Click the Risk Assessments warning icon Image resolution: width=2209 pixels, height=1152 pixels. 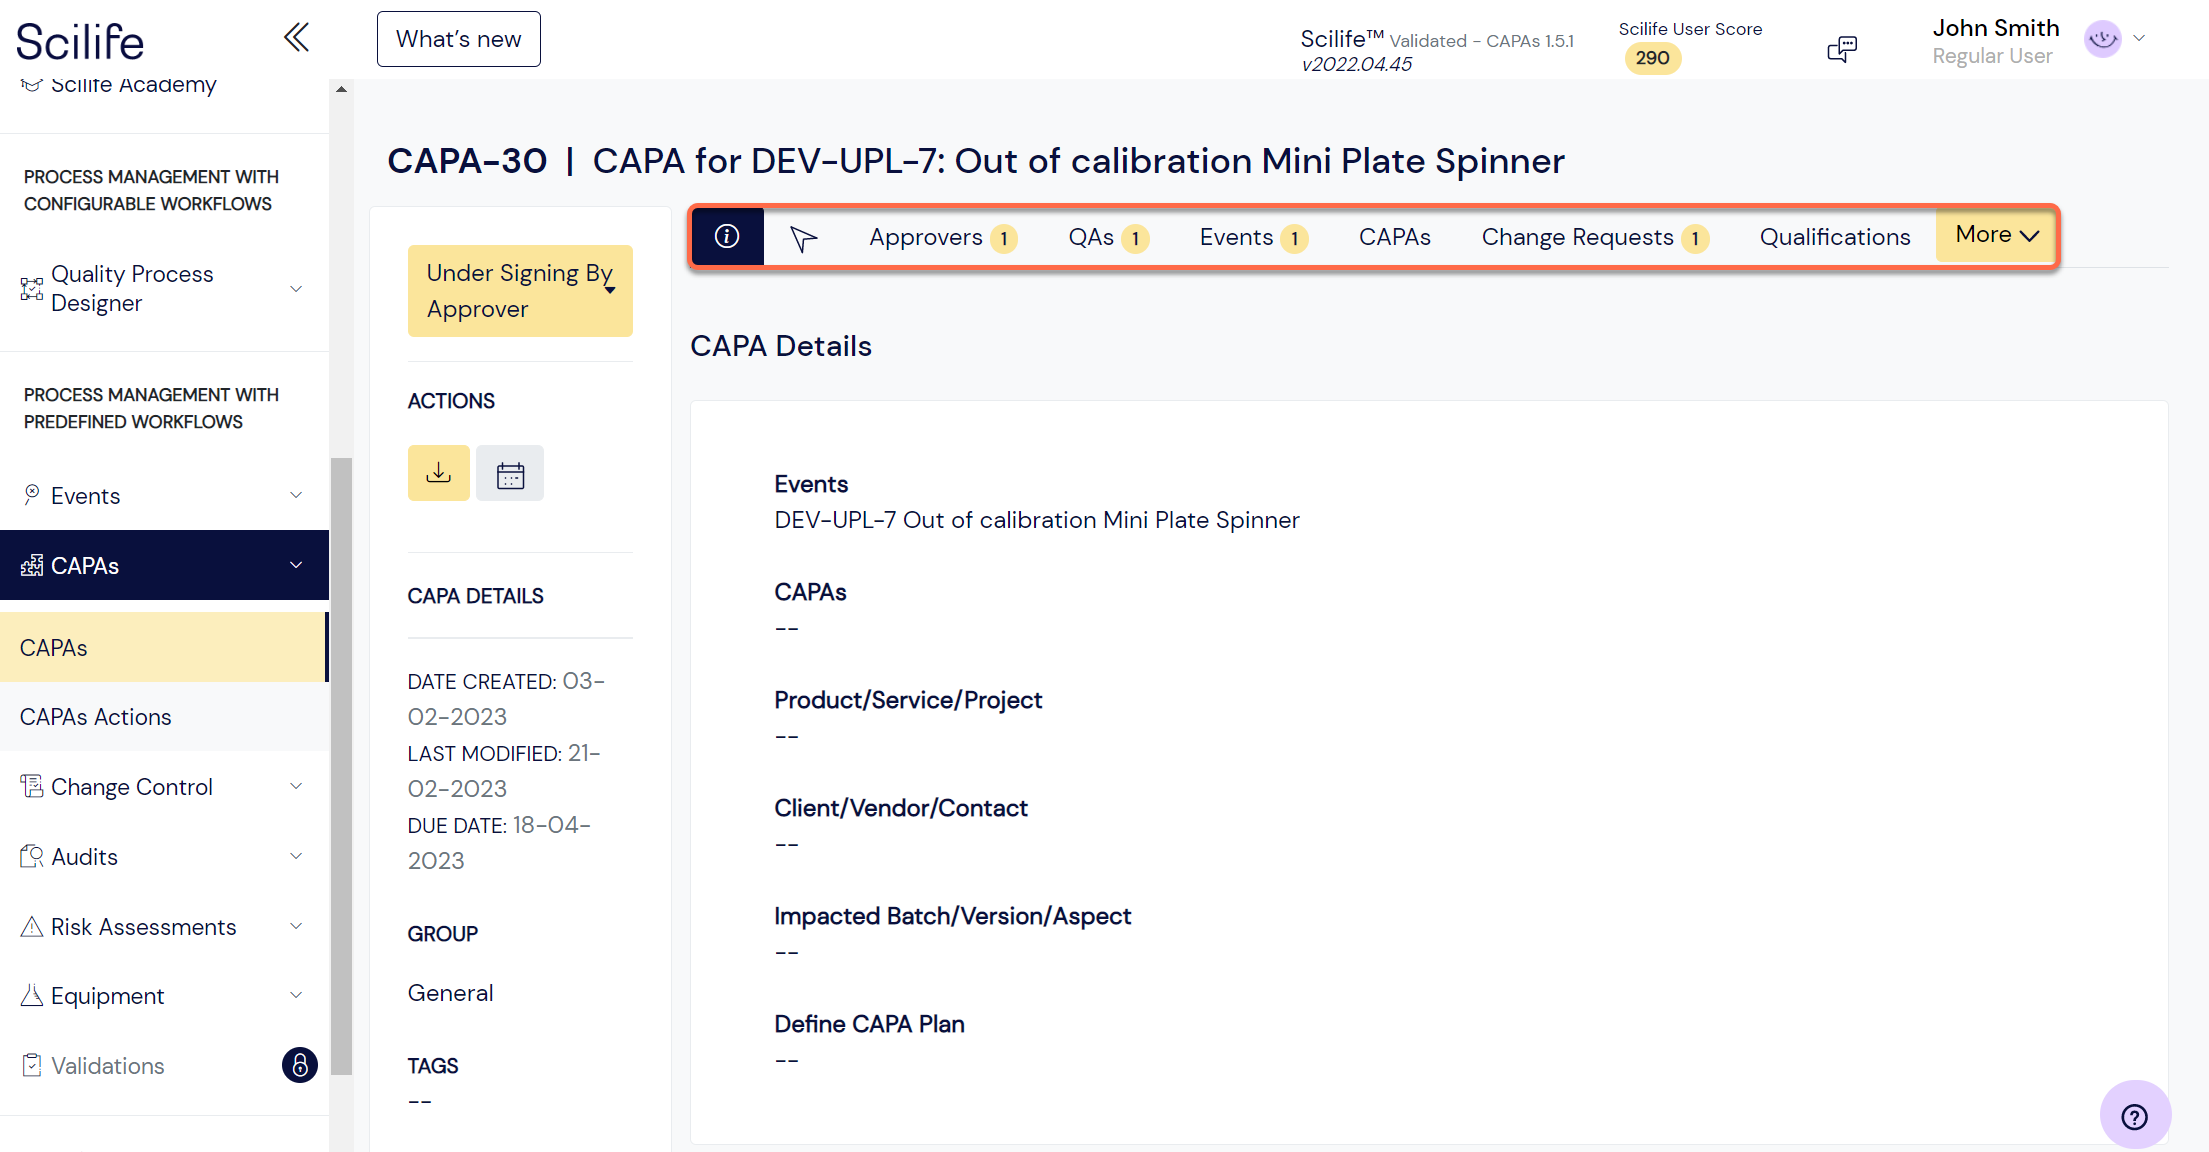click(32, 926)
